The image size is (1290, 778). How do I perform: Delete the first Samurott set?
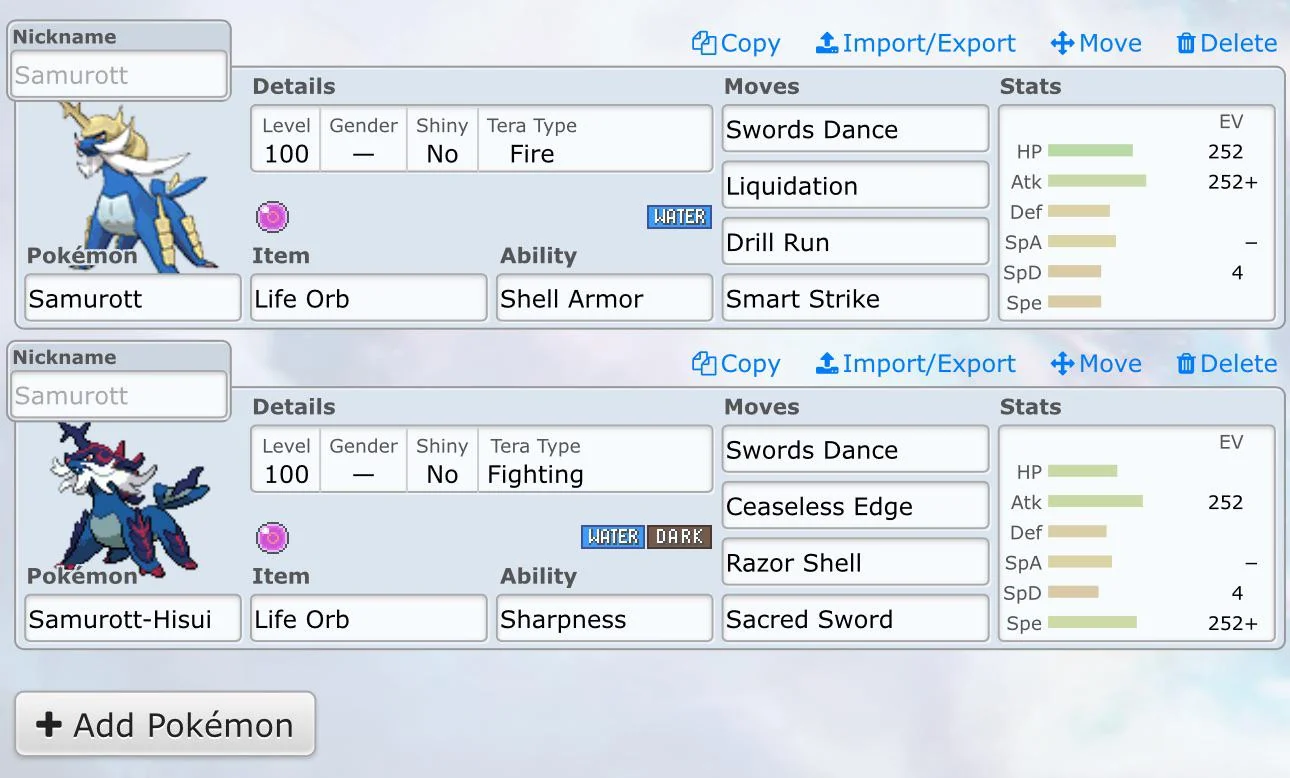1226,44
